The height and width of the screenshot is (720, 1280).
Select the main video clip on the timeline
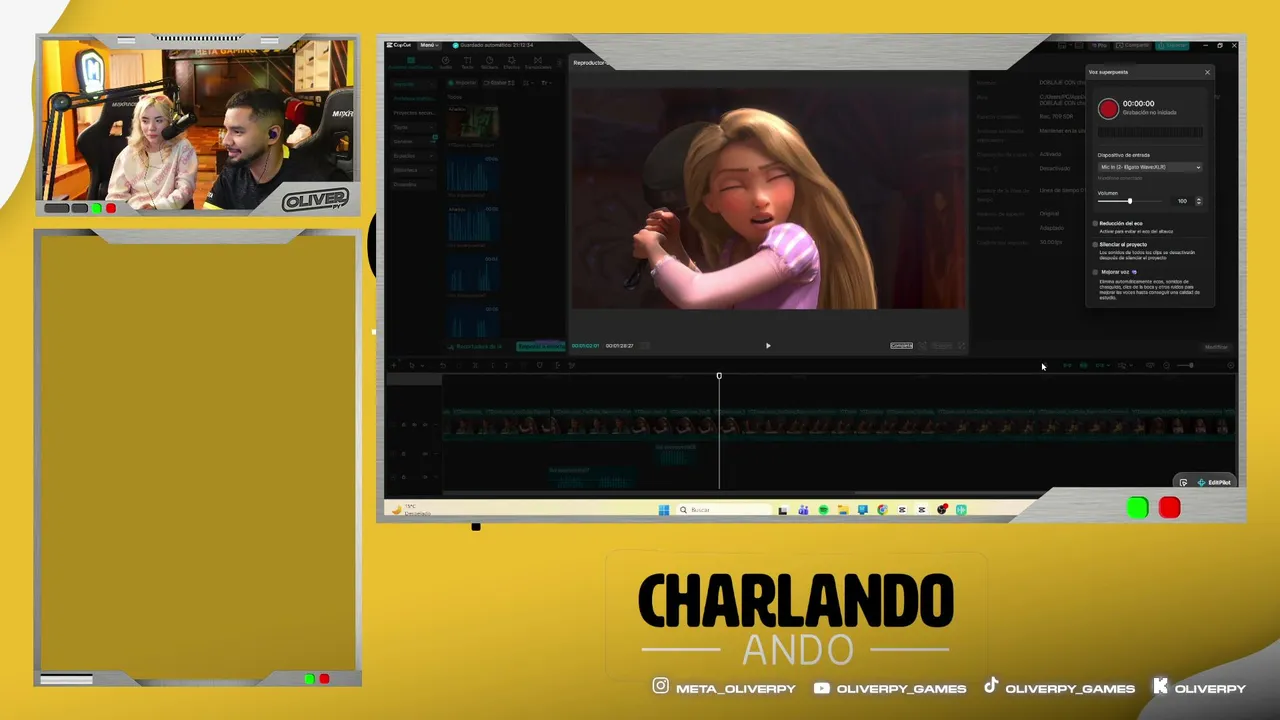[x=838, y=425]
